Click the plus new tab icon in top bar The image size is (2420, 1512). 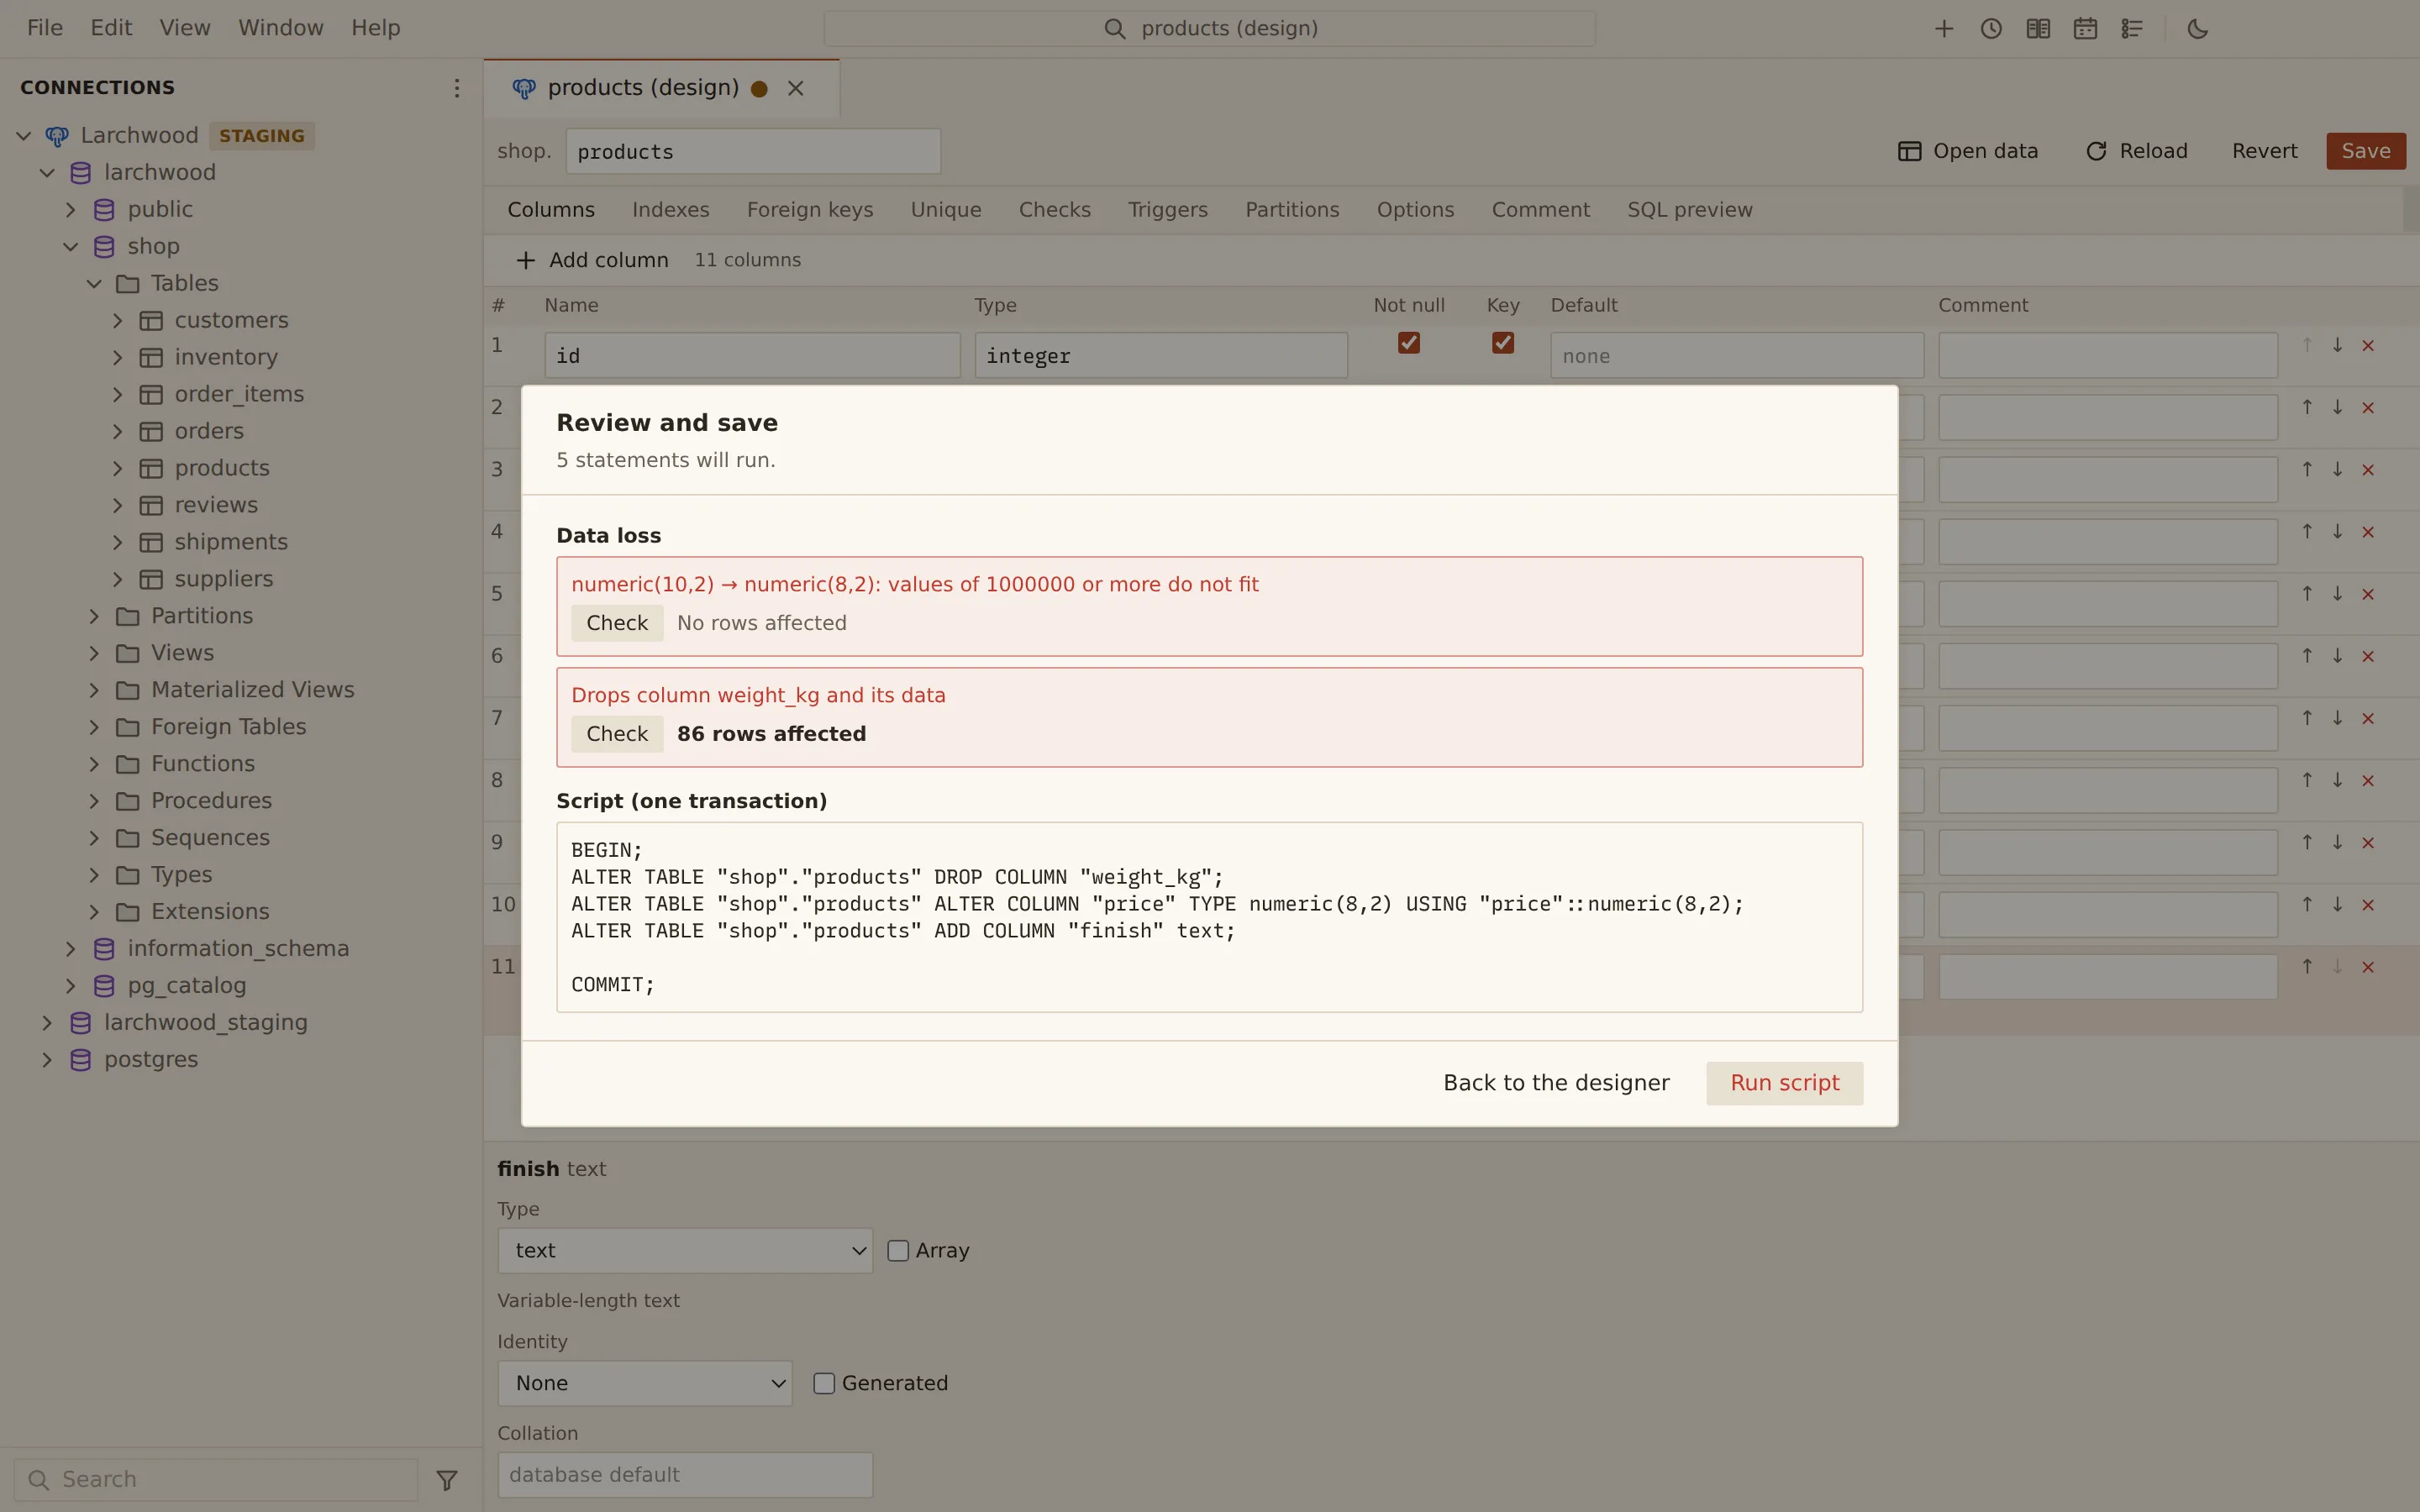pos(1944,29)
